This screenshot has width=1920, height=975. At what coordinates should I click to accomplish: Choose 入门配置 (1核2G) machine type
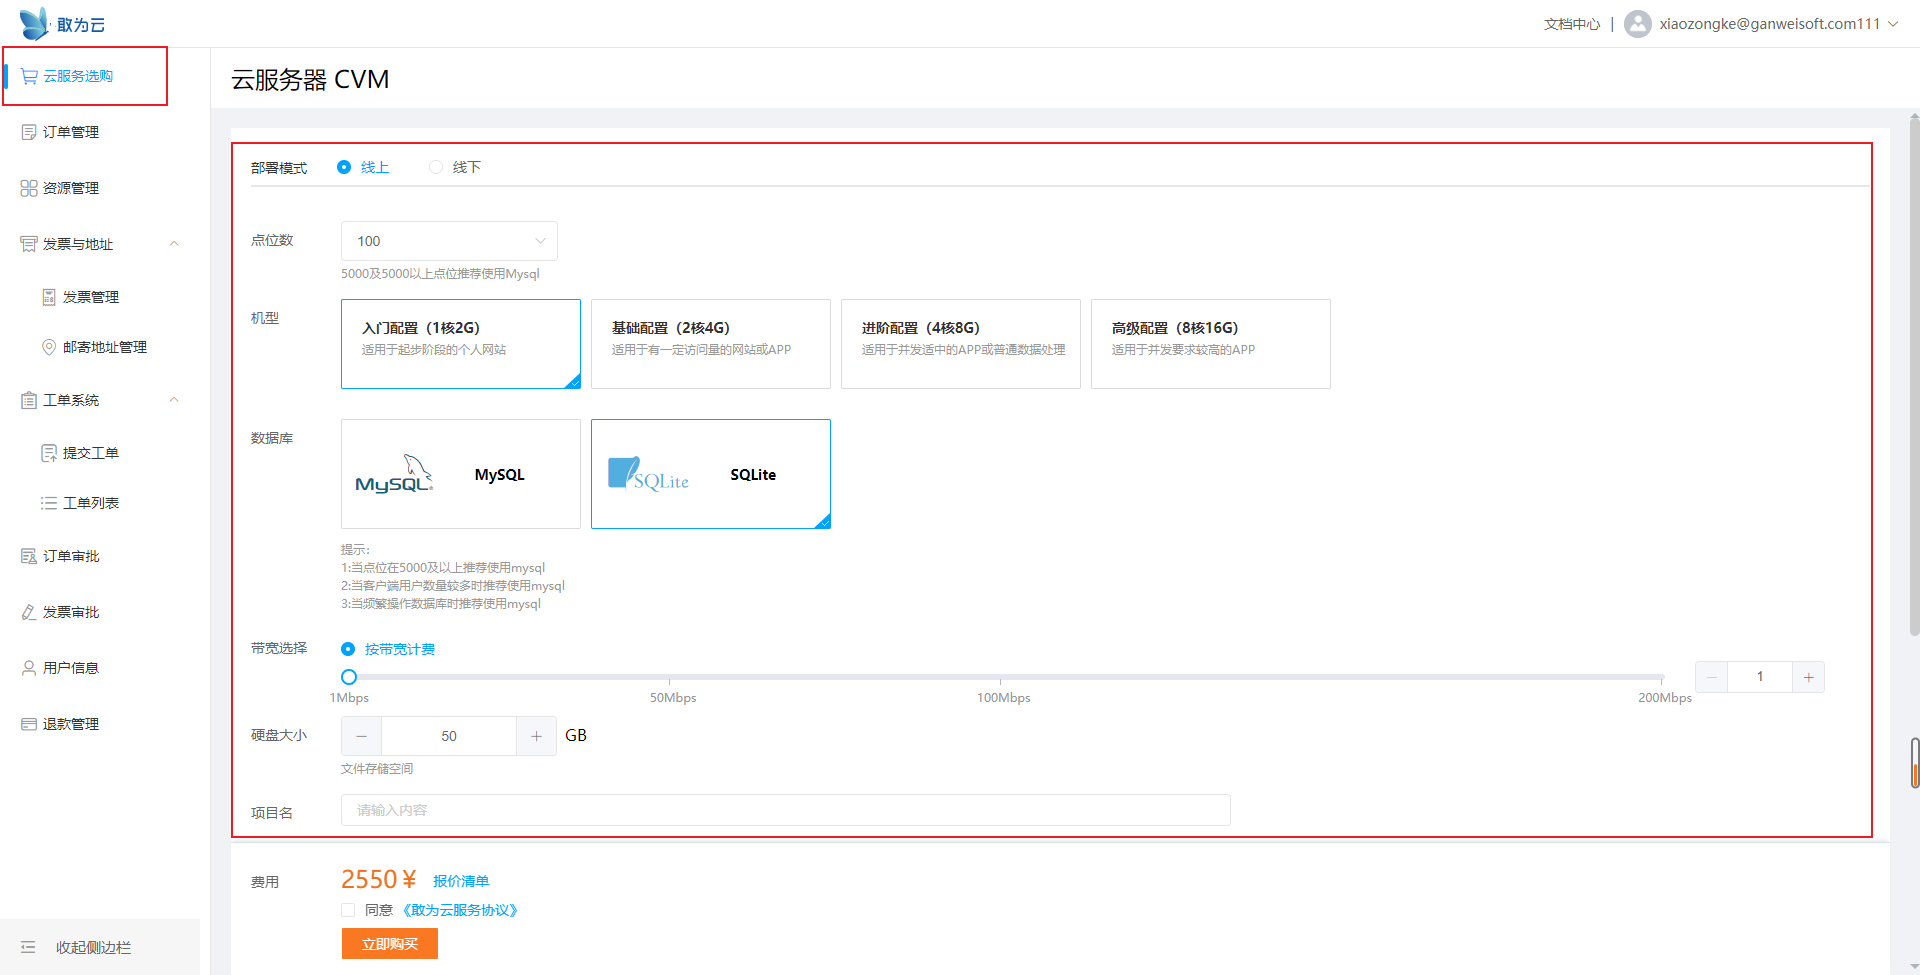point(461,344)
